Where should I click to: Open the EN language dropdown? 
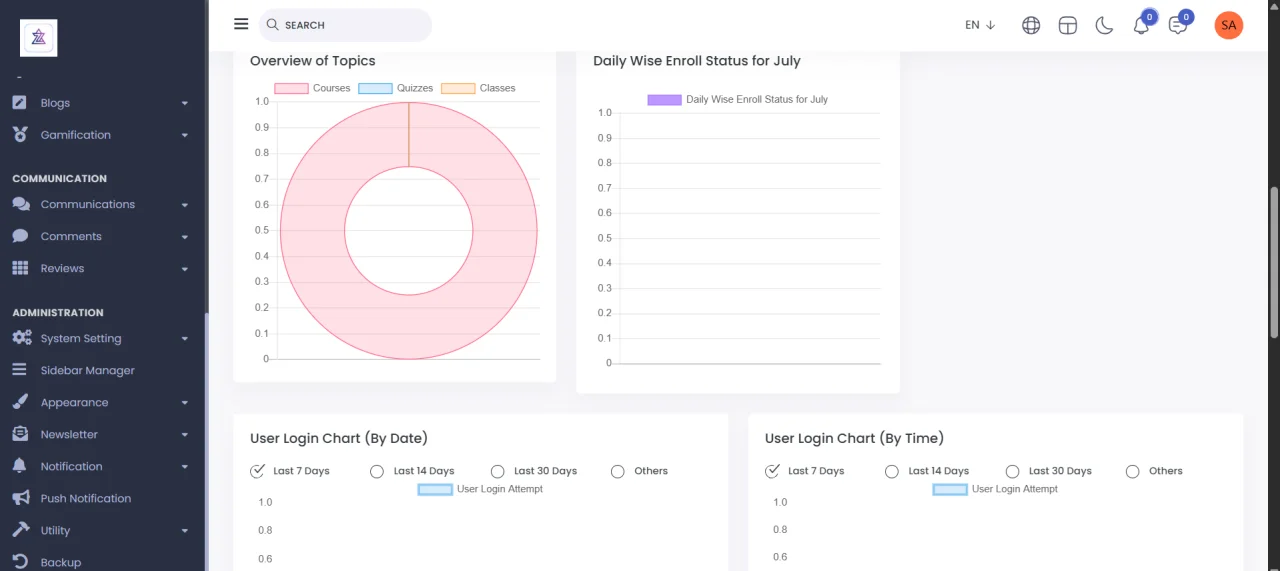(980, 25)
